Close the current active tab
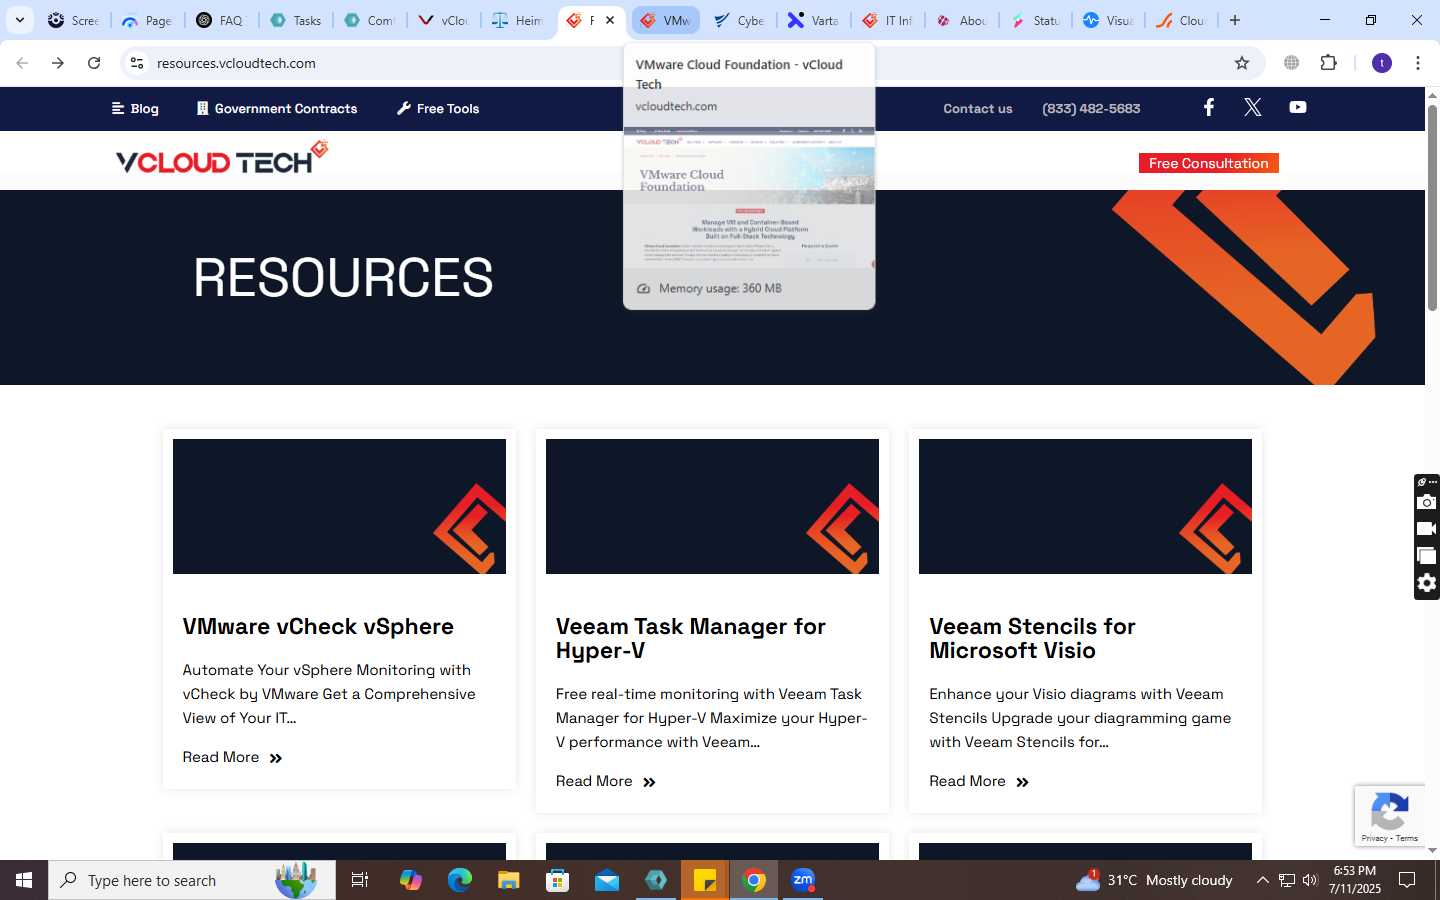Screen dimensions: 1440x900 pos(610,20)
